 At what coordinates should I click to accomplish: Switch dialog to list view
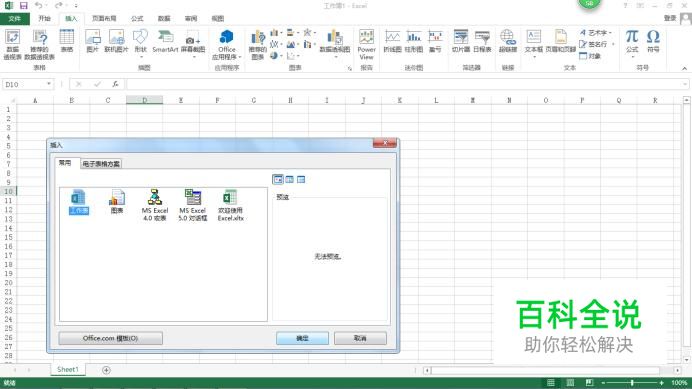[290, 179]
